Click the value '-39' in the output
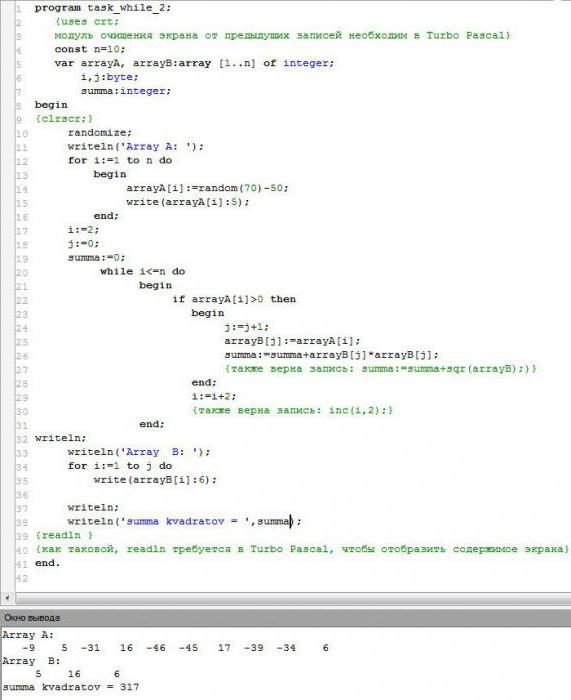The width and height of the screenshot is (571, 700). [x=253, y=648]
